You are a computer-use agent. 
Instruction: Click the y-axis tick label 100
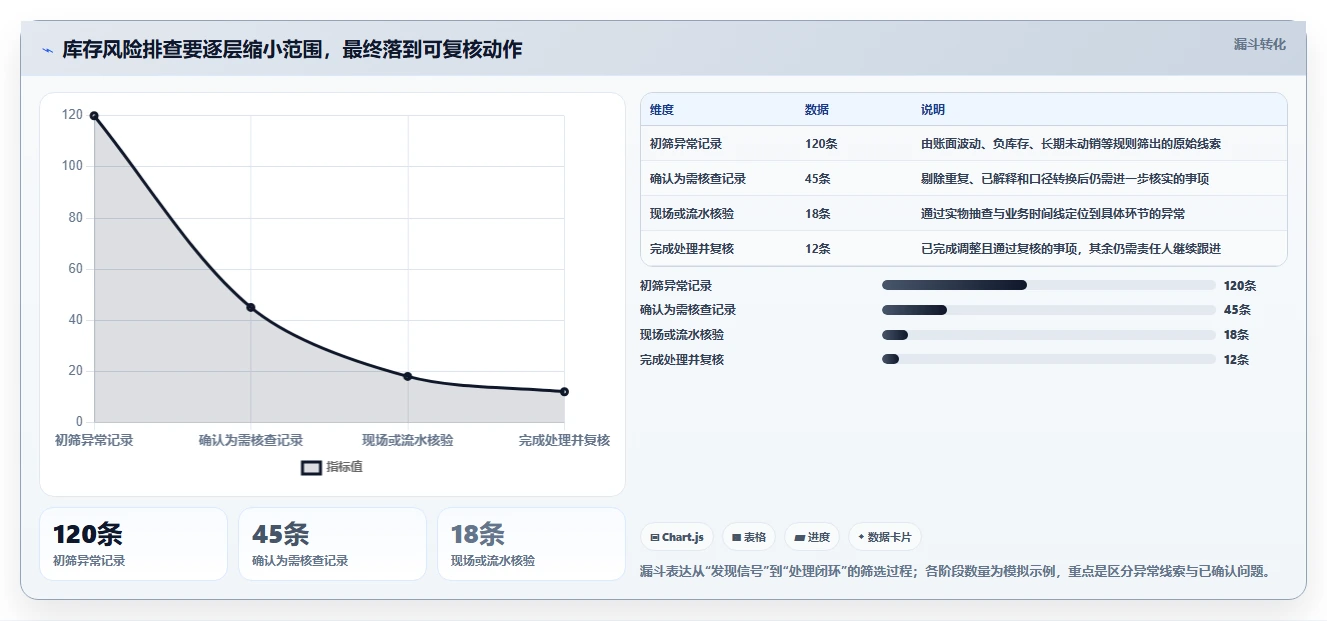point(72,166)
